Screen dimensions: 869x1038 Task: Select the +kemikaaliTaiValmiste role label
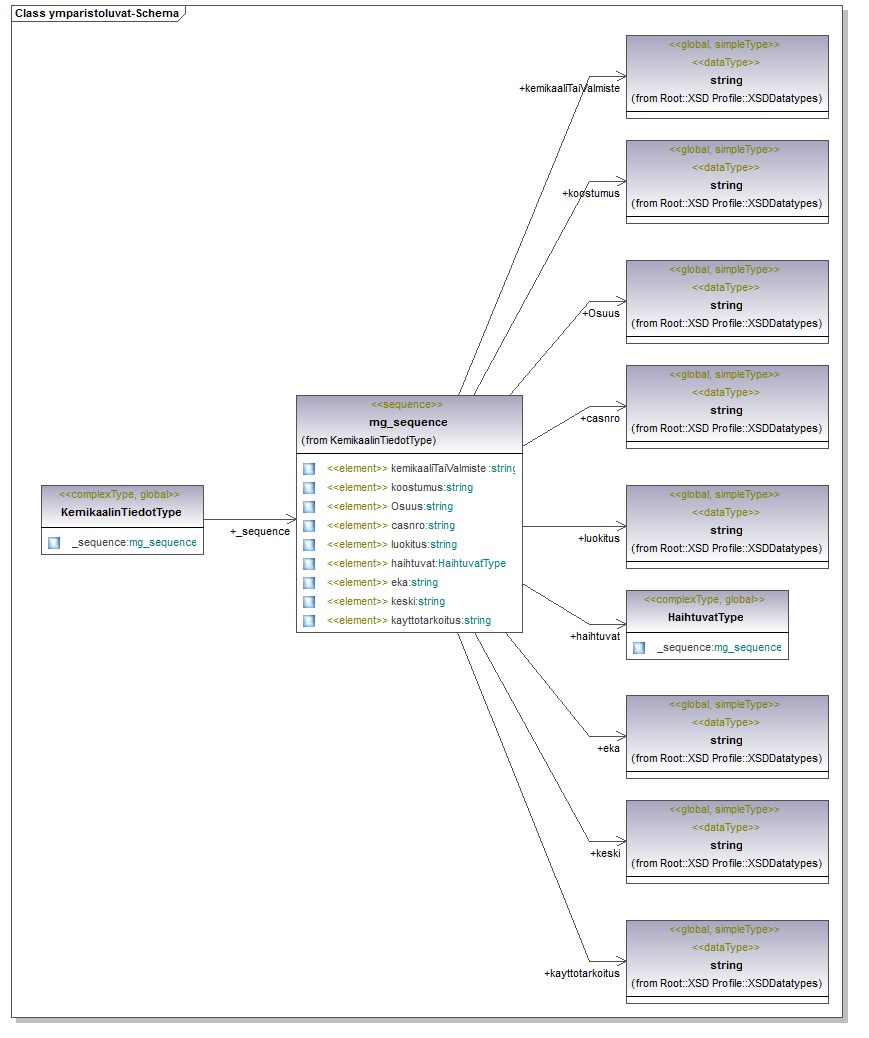coord(569,88)
